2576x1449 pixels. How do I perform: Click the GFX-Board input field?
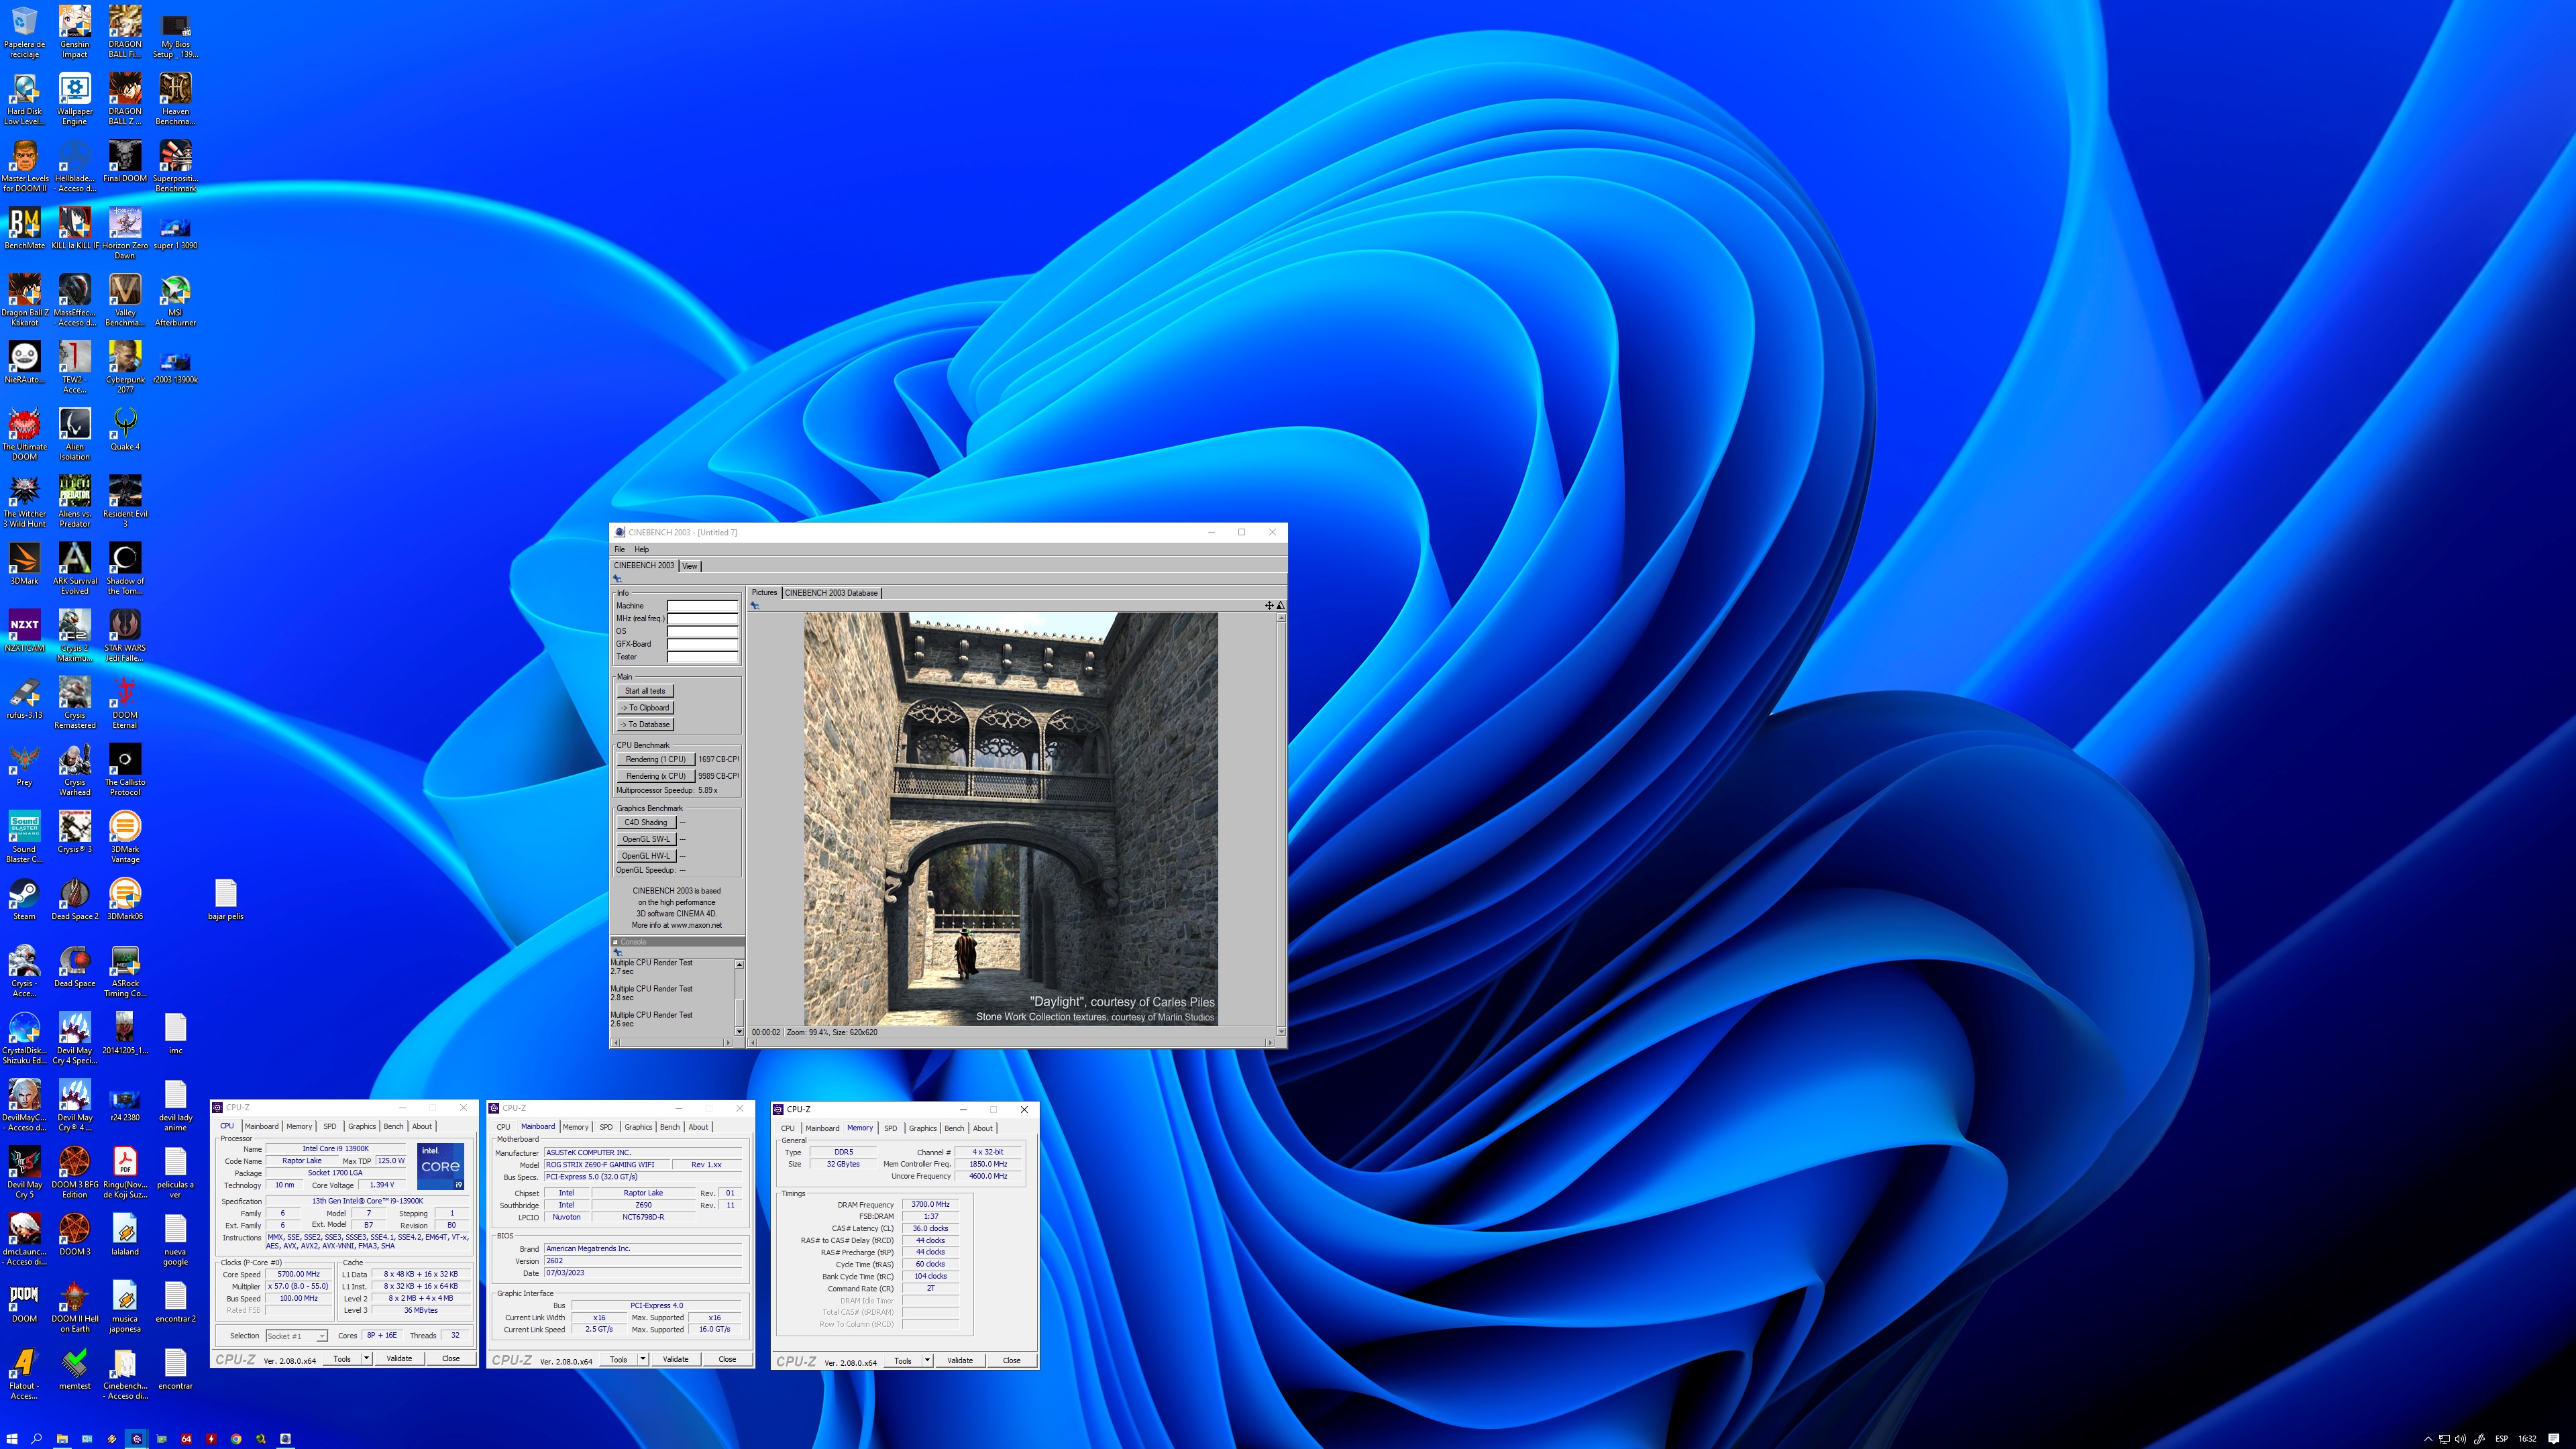(x=703, y=645)
